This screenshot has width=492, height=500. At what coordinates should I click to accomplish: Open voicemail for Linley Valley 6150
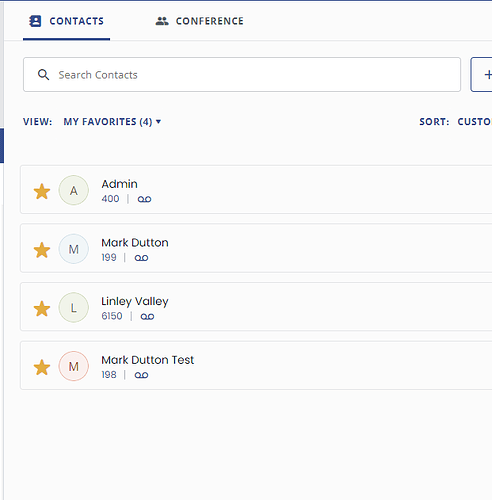tap(147, 316)
